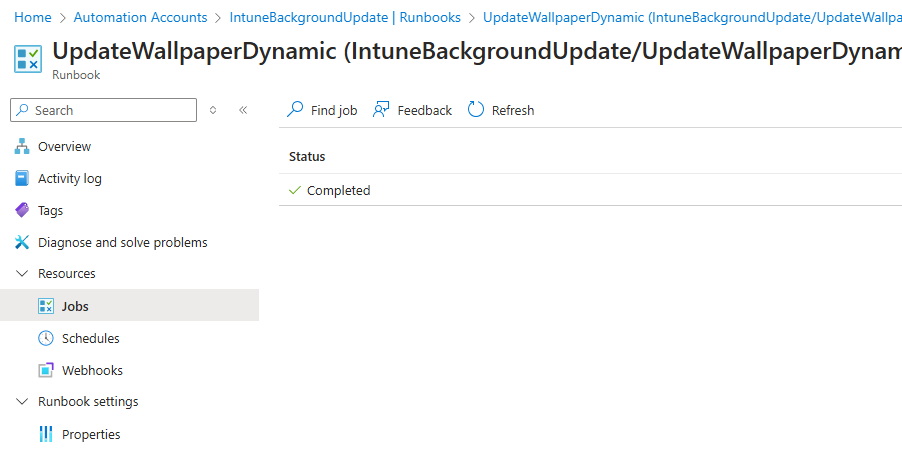Click the Webhooks icon
Image resolution: width=902 pixels, height=450 pixels.
click(x=46, y=370)
